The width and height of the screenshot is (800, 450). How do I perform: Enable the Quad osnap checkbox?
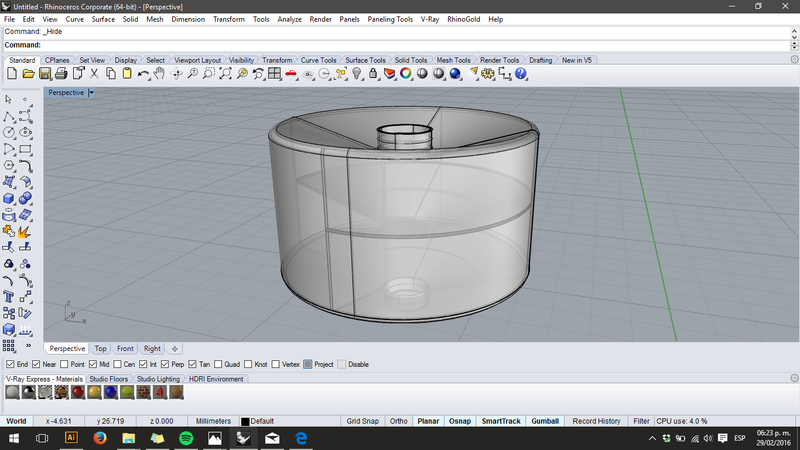click(x=219, y=364)
